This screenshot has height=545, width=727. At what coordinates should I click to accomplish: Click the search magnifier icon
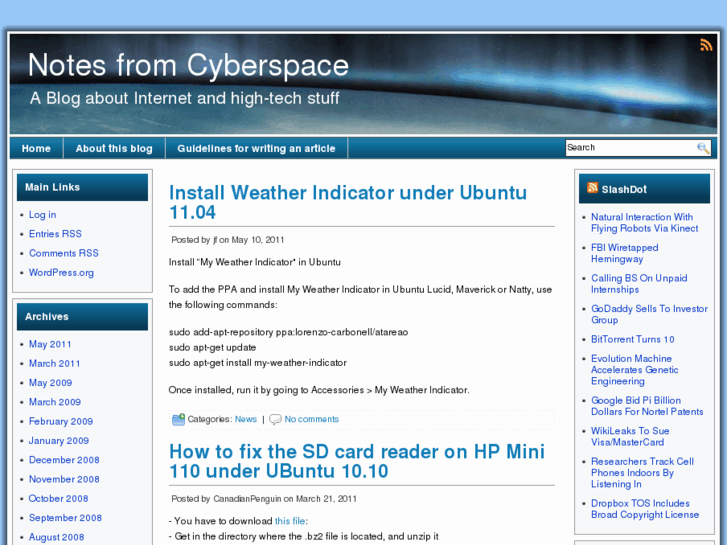pos(703,147)
